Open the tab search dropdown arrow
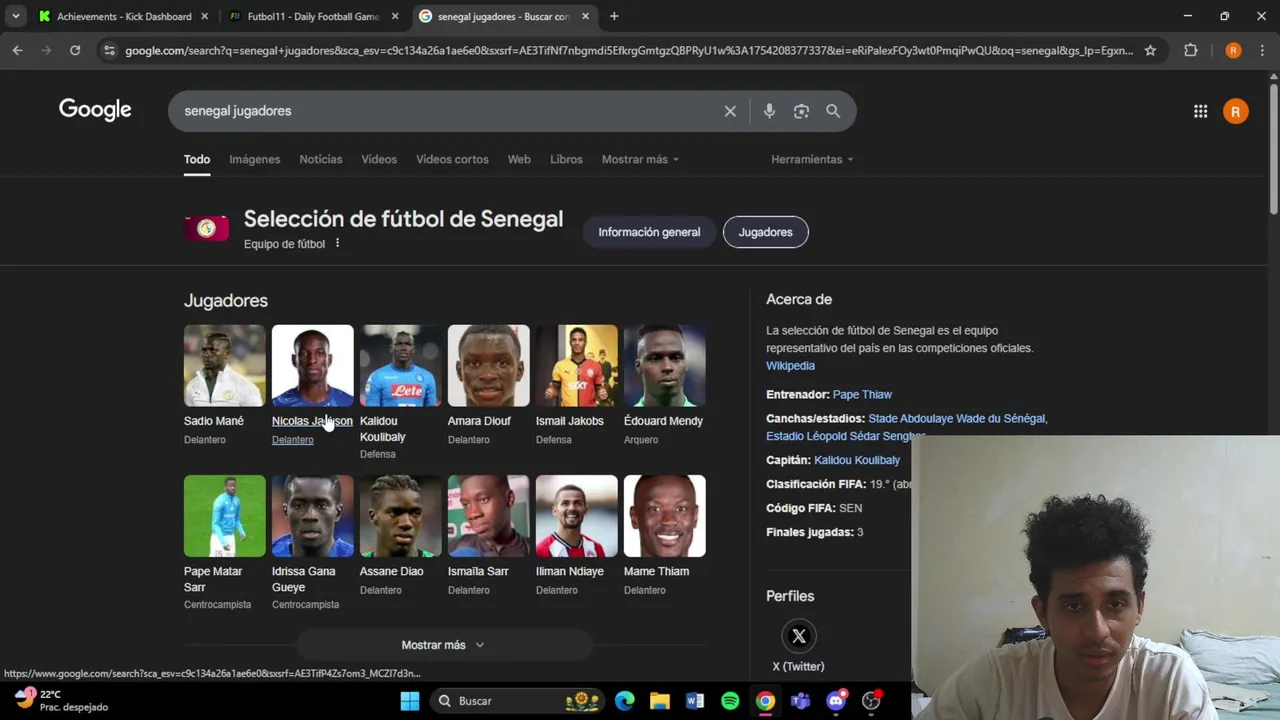 [x=16, y=16]
